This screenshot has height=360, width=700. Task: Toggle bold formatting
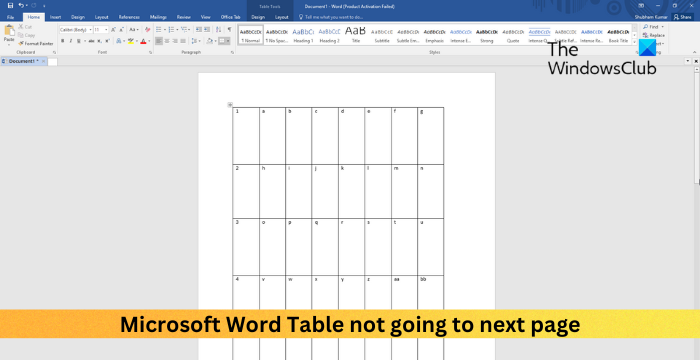pos(62,41)
